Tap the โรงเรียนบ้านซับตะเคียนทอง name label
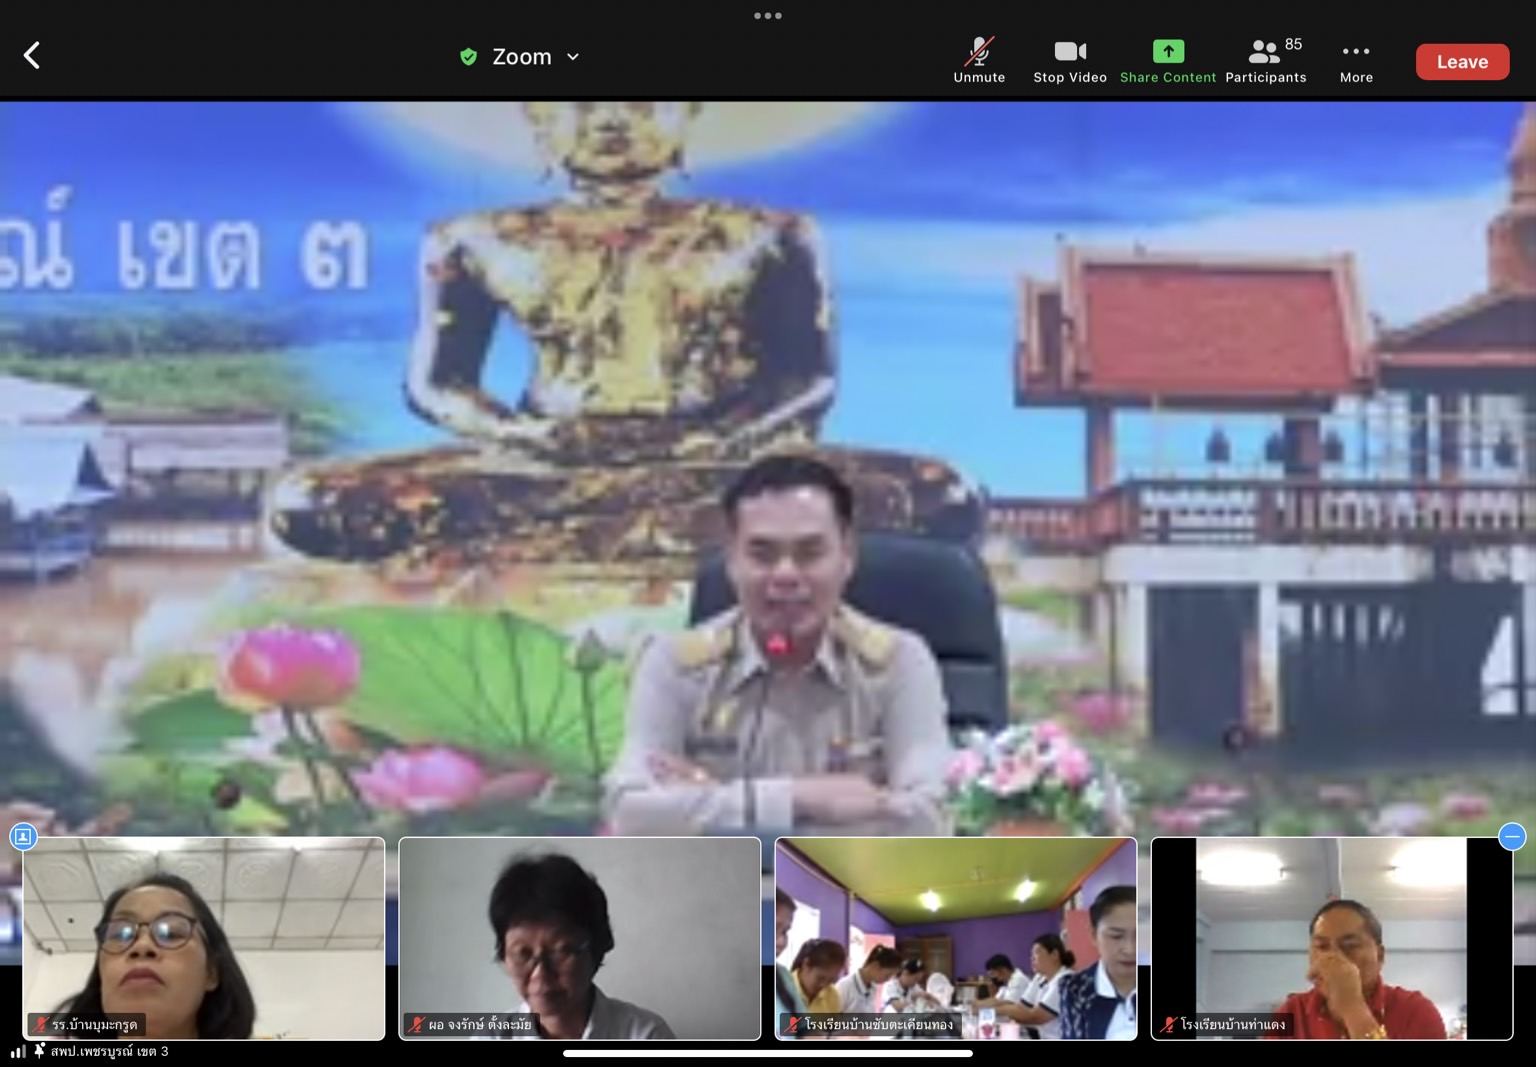Image resolution: width=1536 pixels, height=1067 pixels. tap(878, 1024)
